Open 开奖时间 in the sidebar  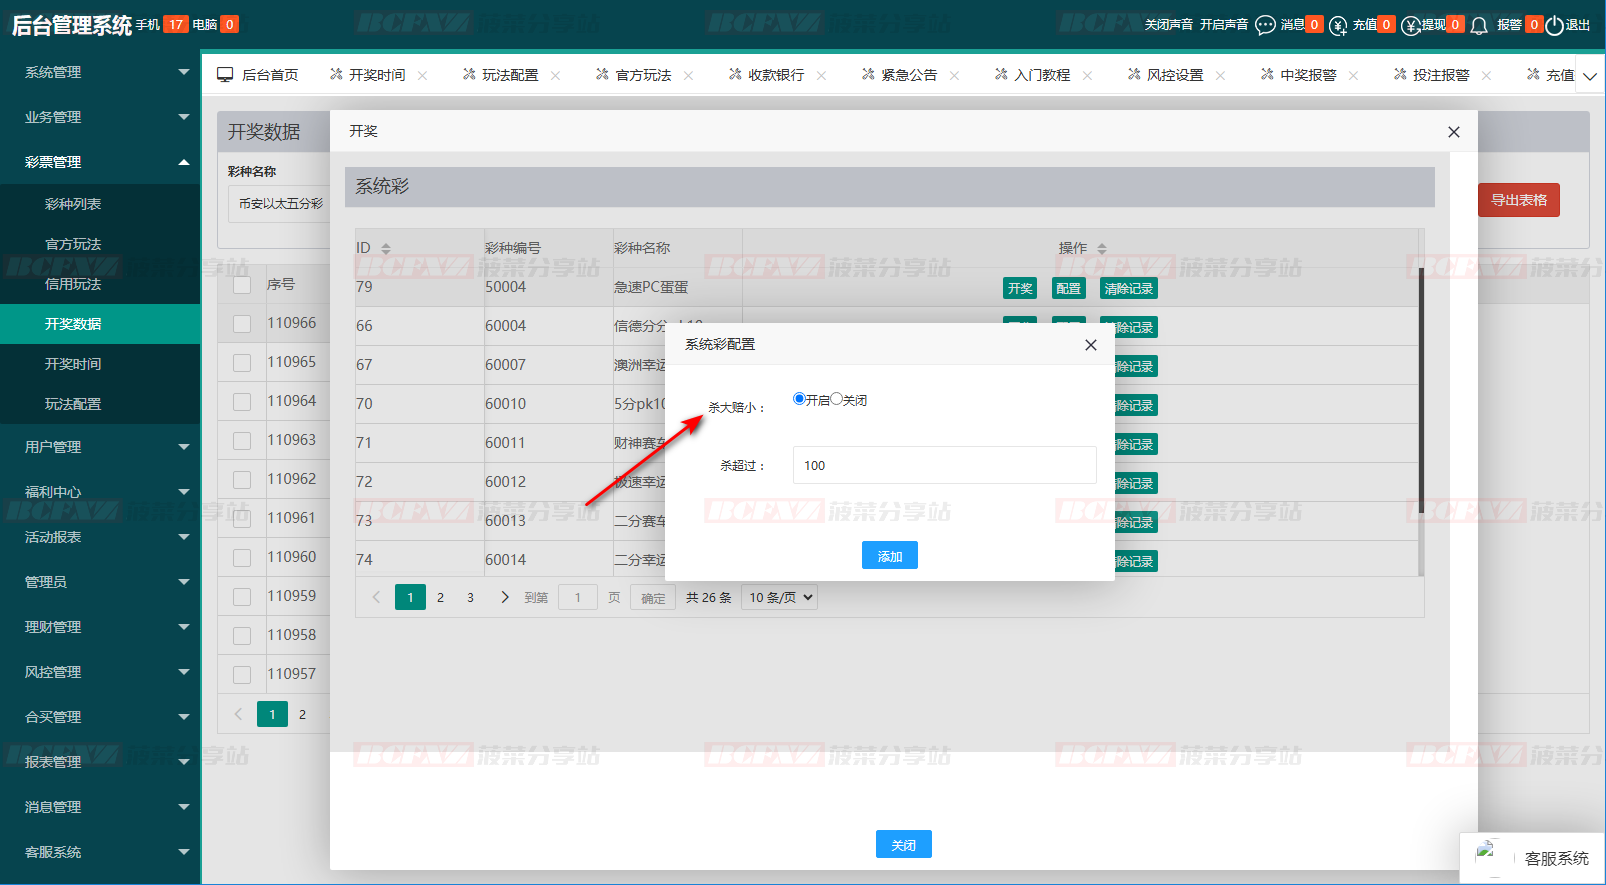point(73,364)
